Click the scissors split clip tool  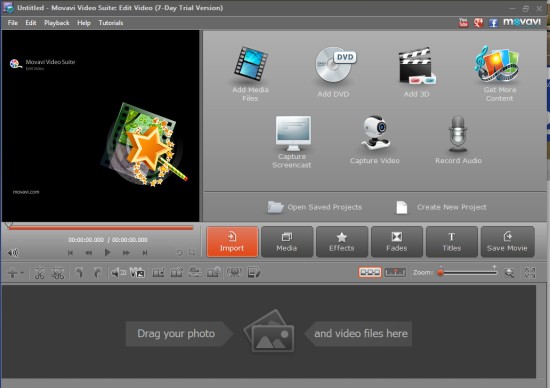(x=39, y=273)
